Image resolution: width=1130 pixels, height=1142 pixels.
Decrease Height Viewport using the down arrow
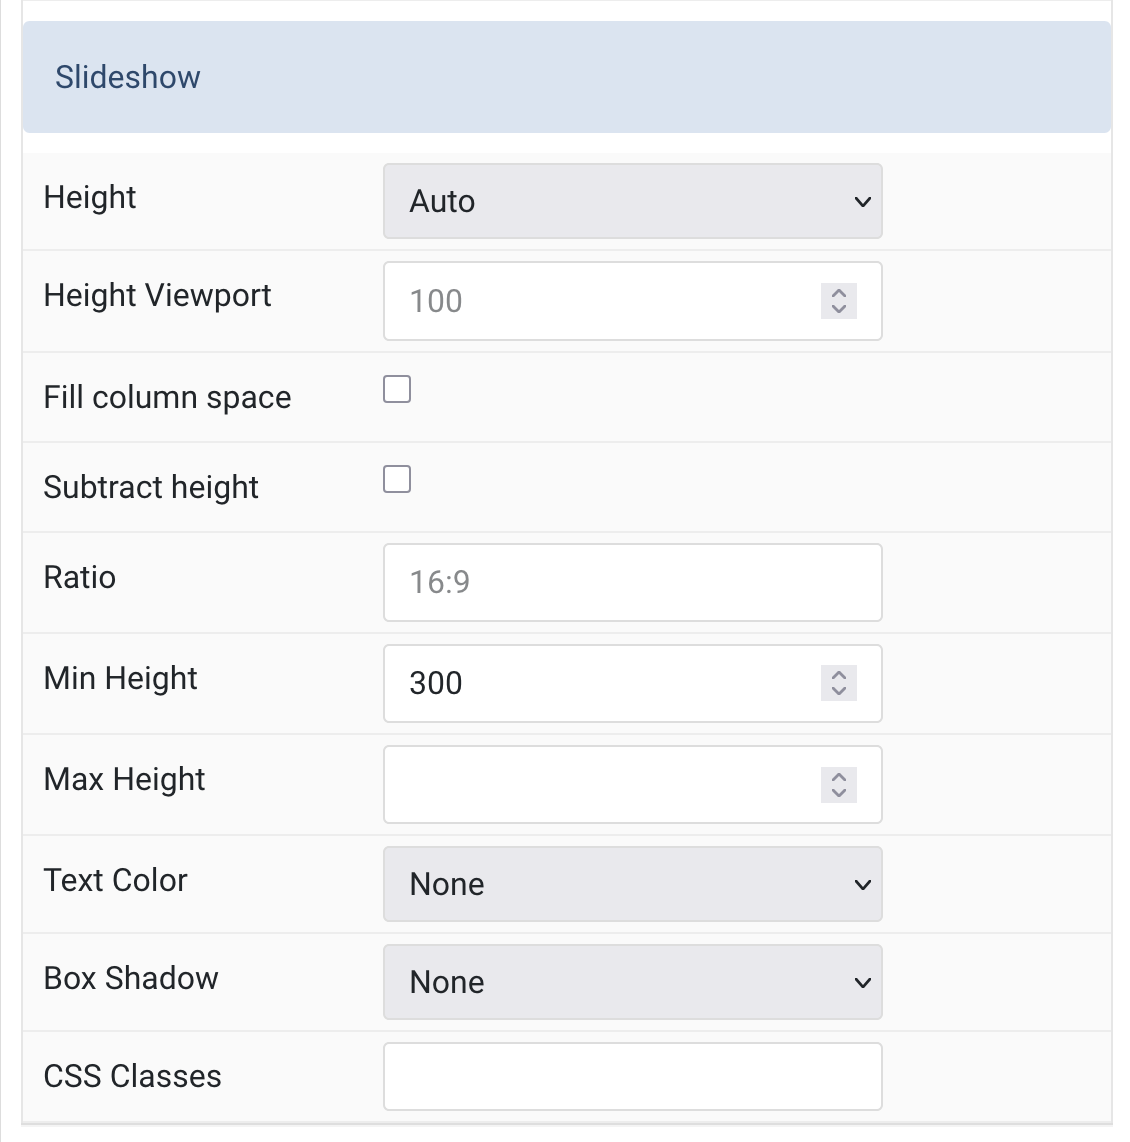(x=839, y=310)
